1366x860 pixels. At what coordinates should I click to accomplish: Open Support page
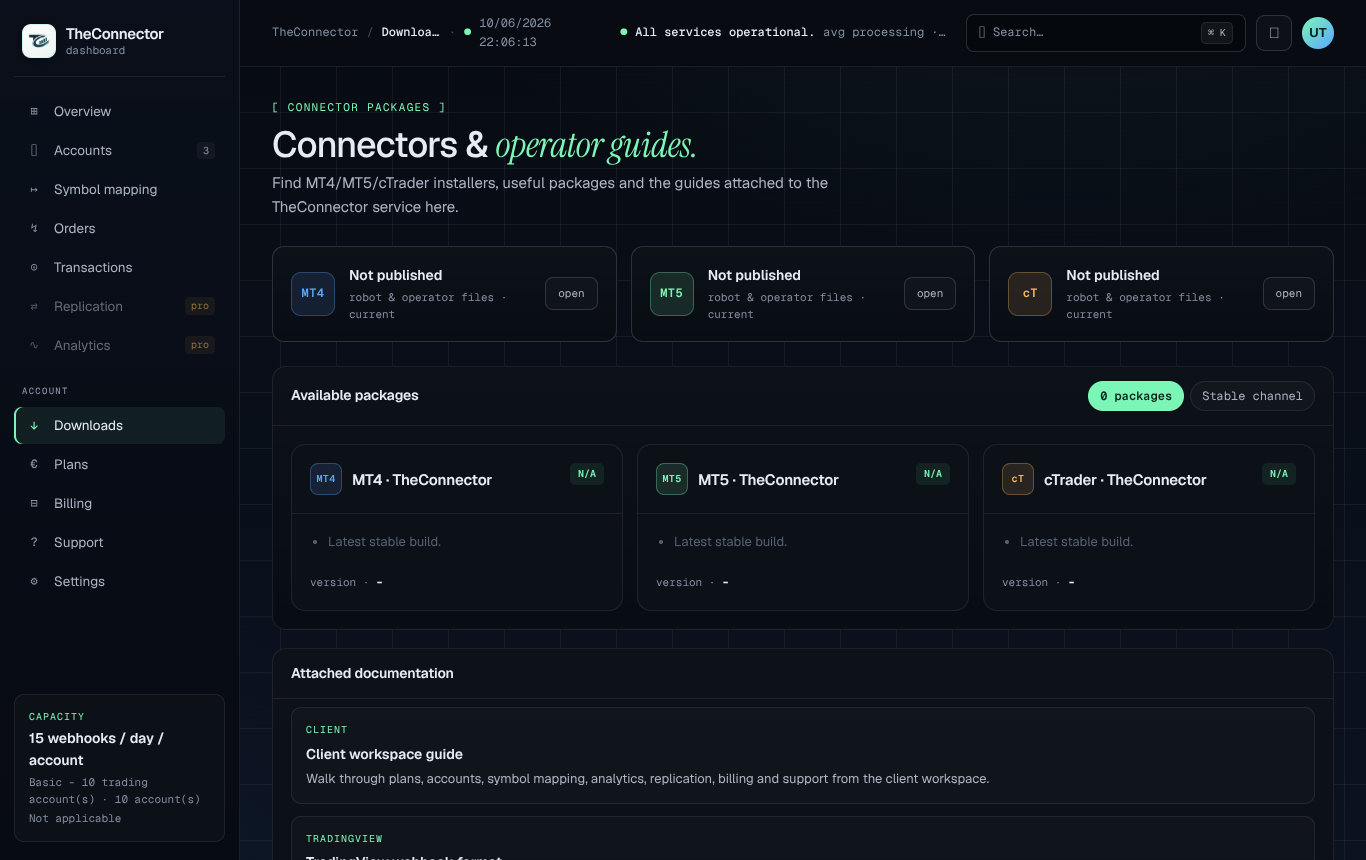coord(119,542)
